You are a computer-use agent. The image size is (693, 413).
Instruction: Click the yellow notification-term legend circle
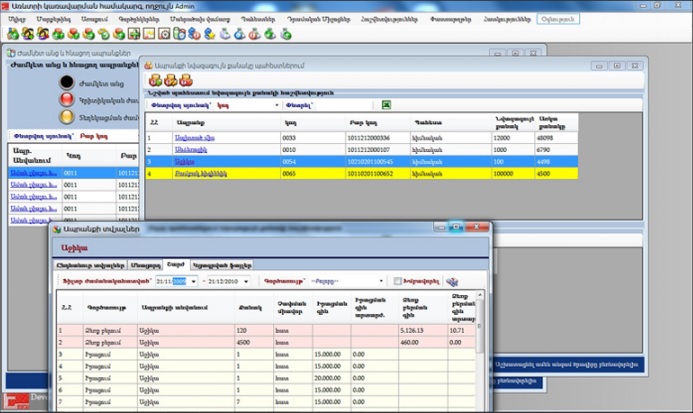tap(67, 116)
